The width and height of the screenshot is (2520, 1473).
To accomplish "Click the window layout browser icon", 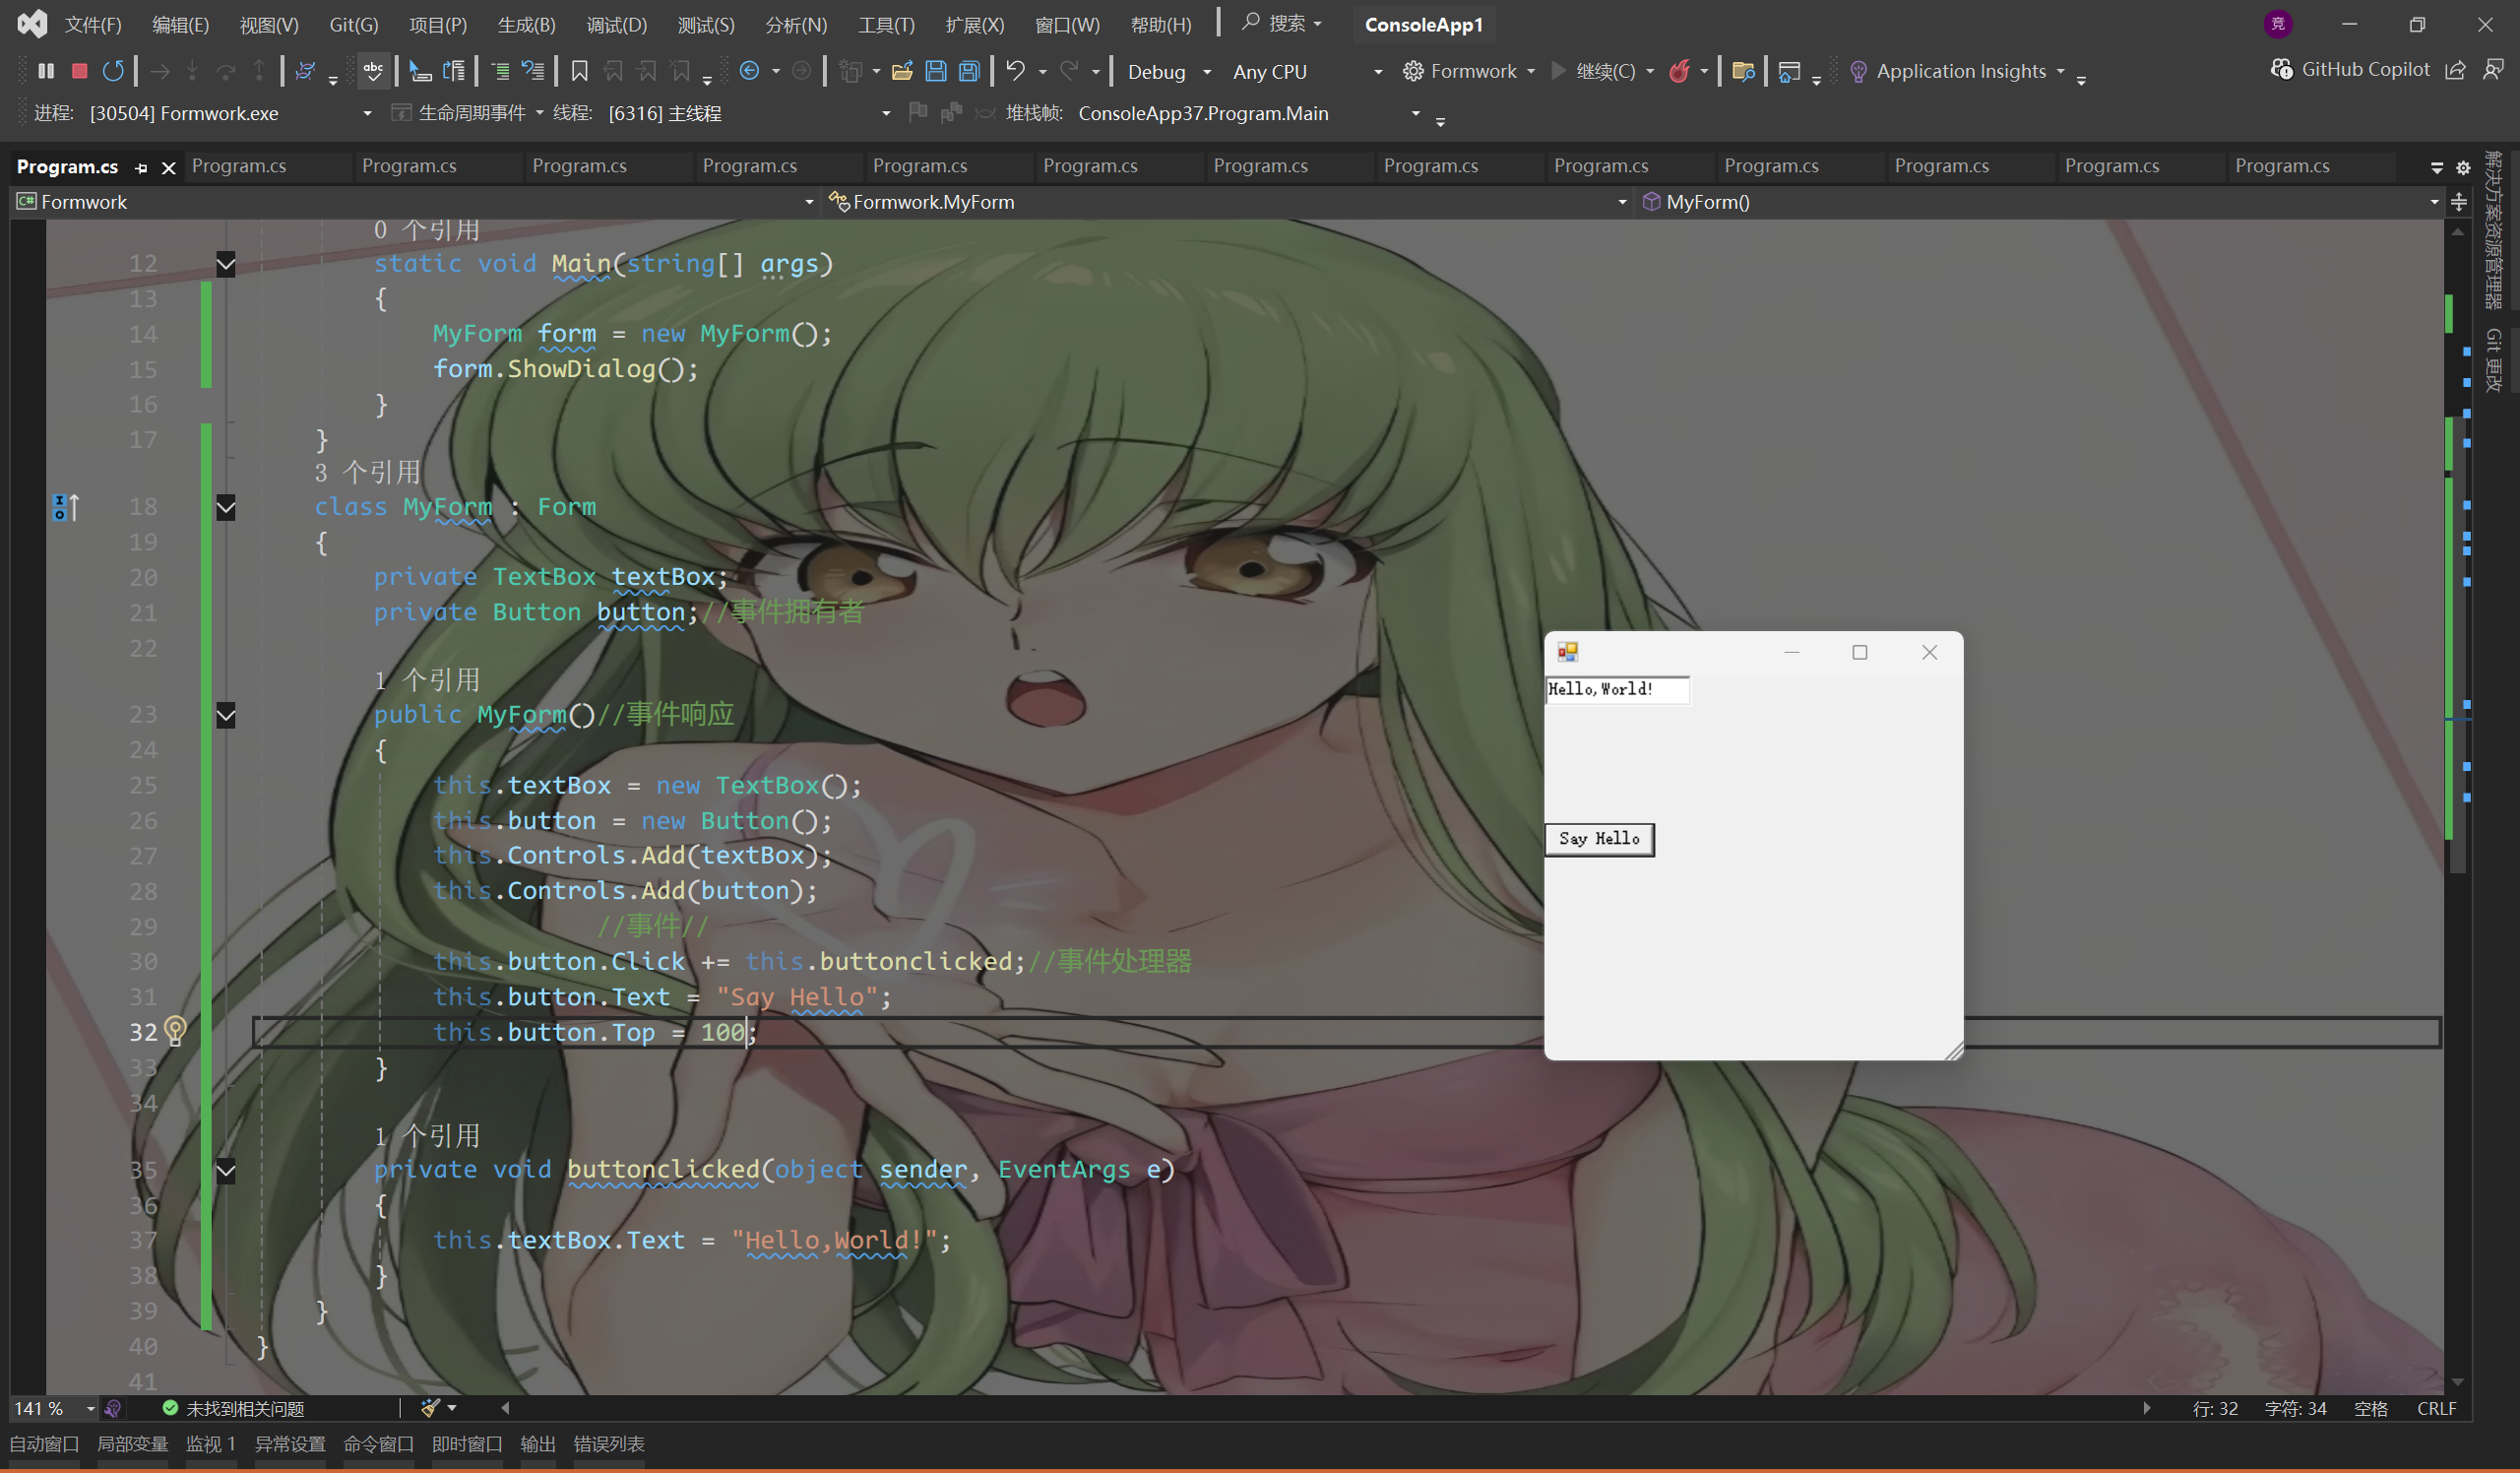I will pyautogui.click(x=1790, y=71).
